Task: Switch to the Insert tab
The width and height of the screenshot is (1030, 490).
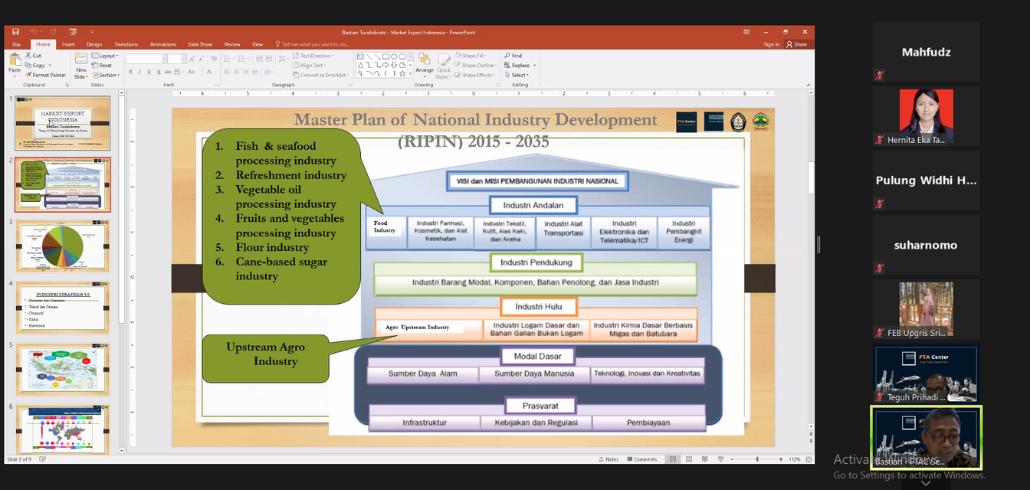Action: (68, 44)
